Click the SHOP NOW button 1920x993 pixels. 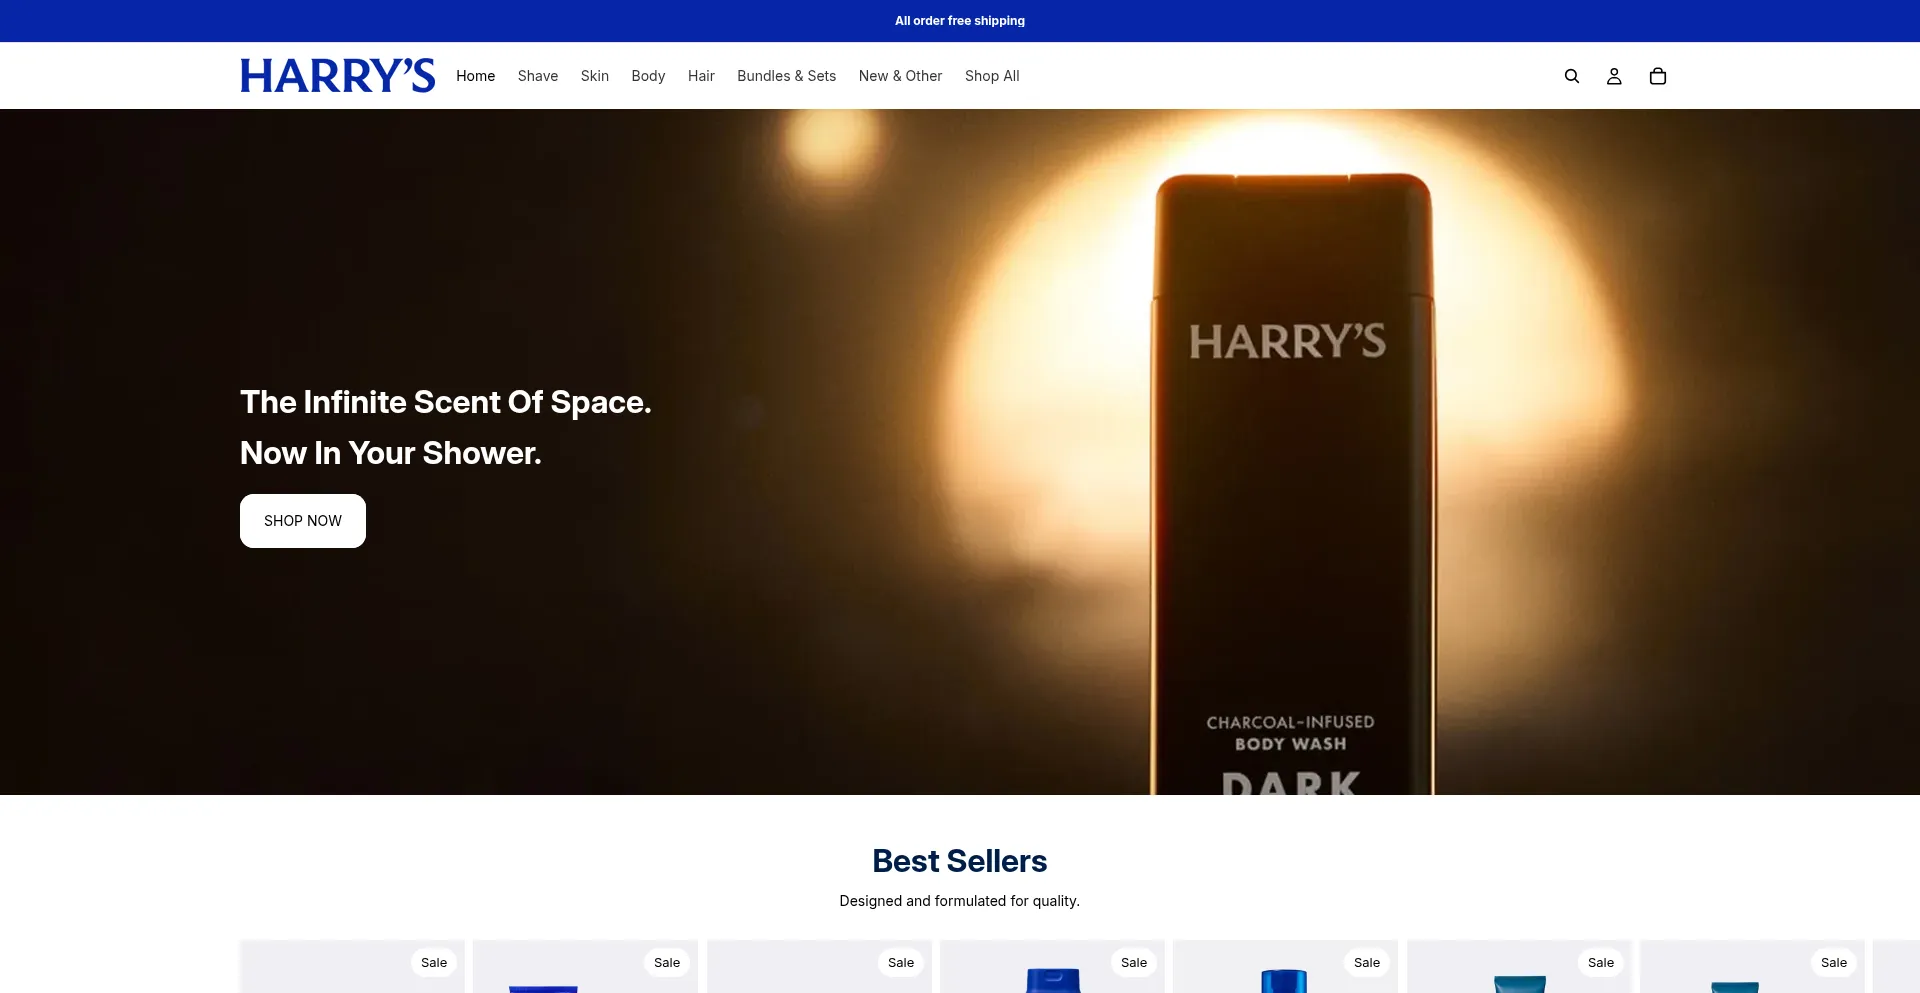(303, 521)
